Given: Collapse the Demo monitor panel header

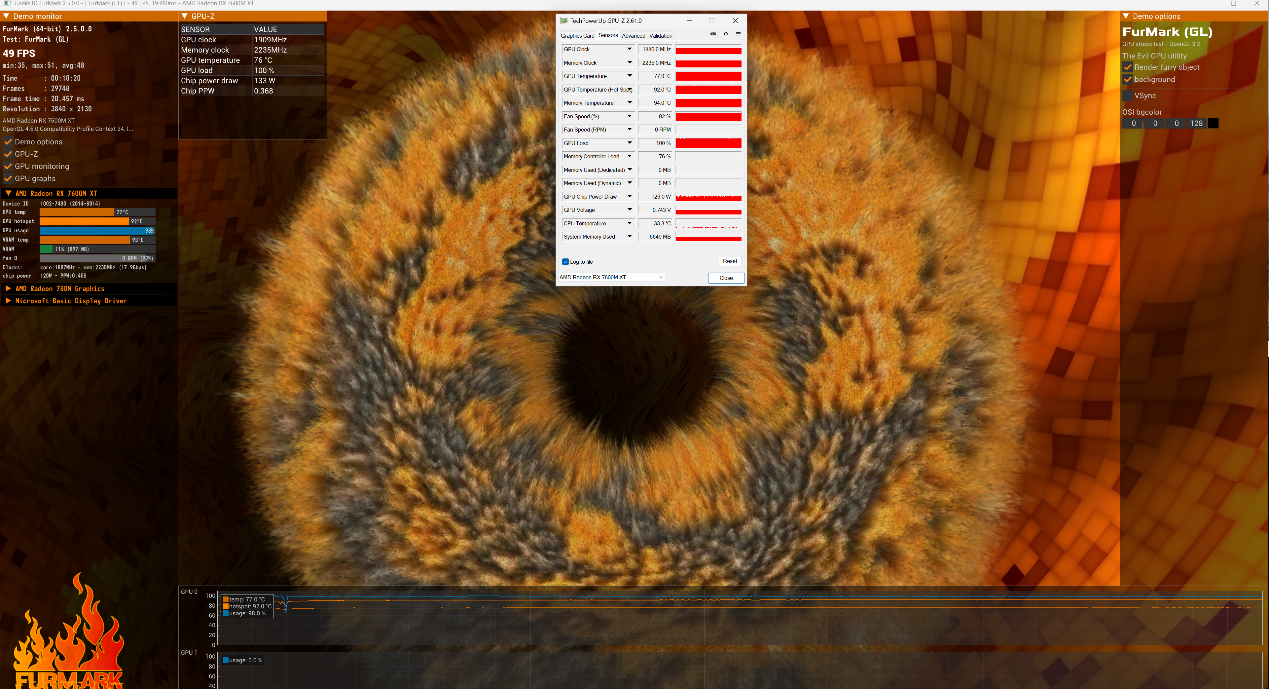Looking at the screenshot, I should coord(6,16).
